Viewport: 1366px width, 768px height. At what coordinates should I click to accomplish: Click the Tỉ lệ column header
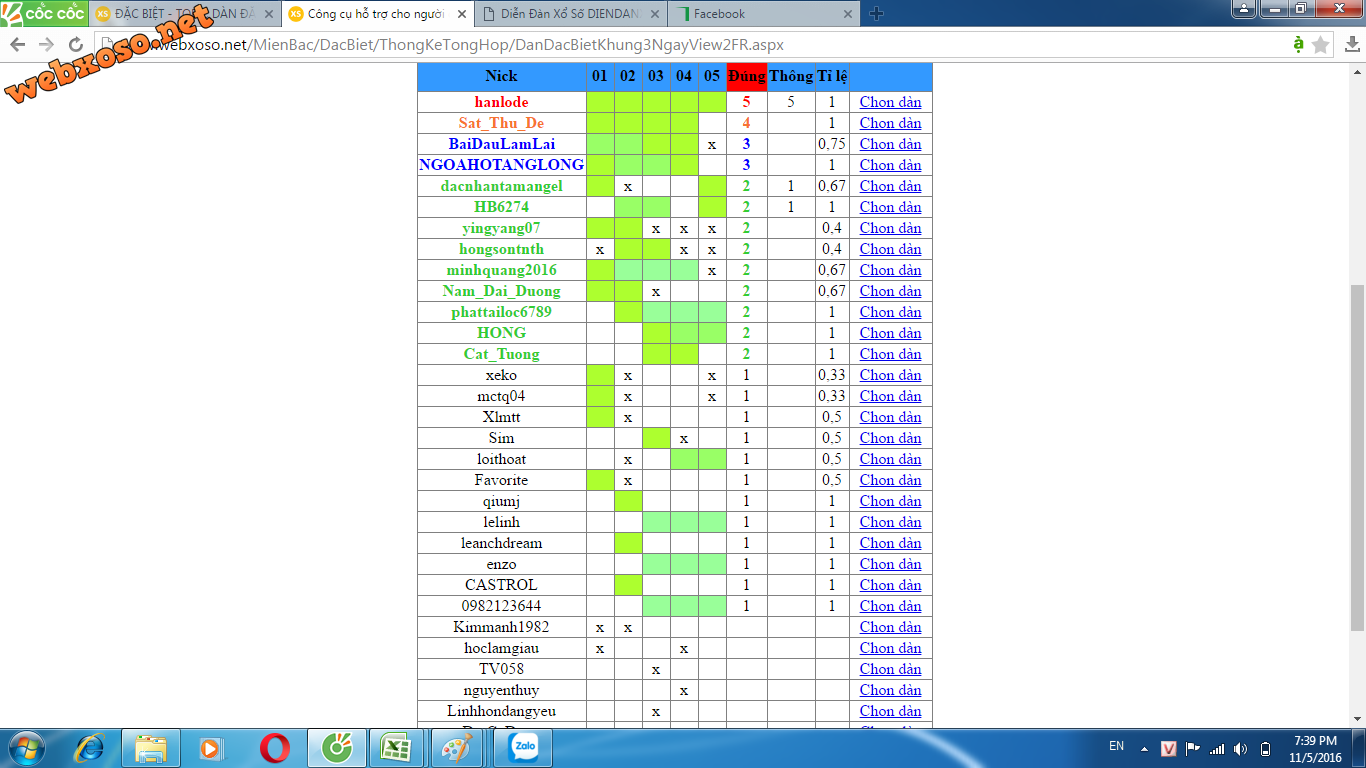coord(832,77)
